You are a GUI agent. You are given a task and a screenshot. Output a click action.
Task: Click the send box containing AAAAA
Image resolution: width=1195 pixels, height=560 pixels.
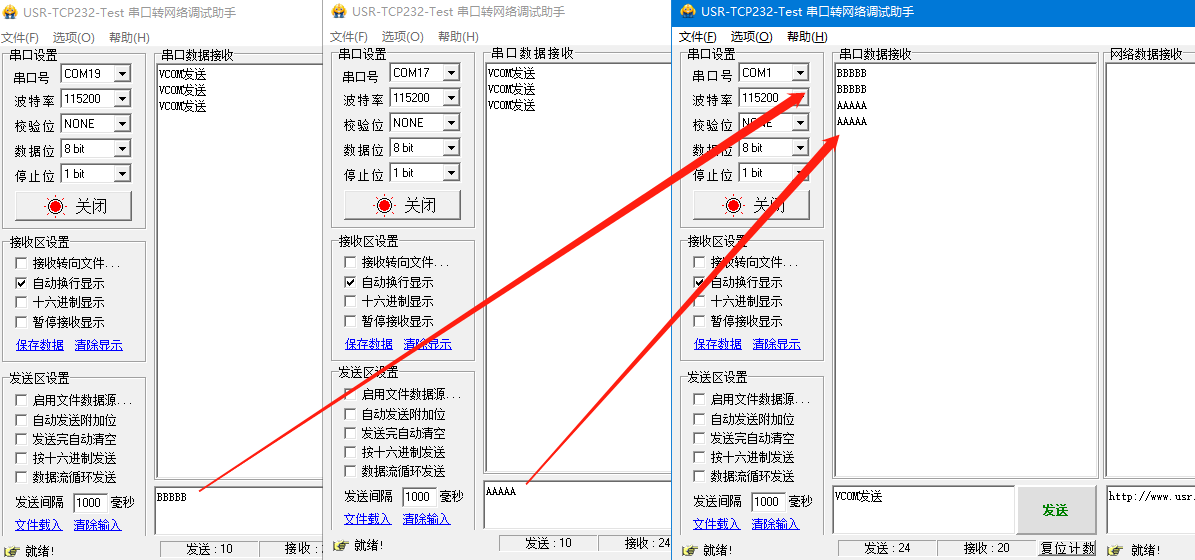coord(576,505)
